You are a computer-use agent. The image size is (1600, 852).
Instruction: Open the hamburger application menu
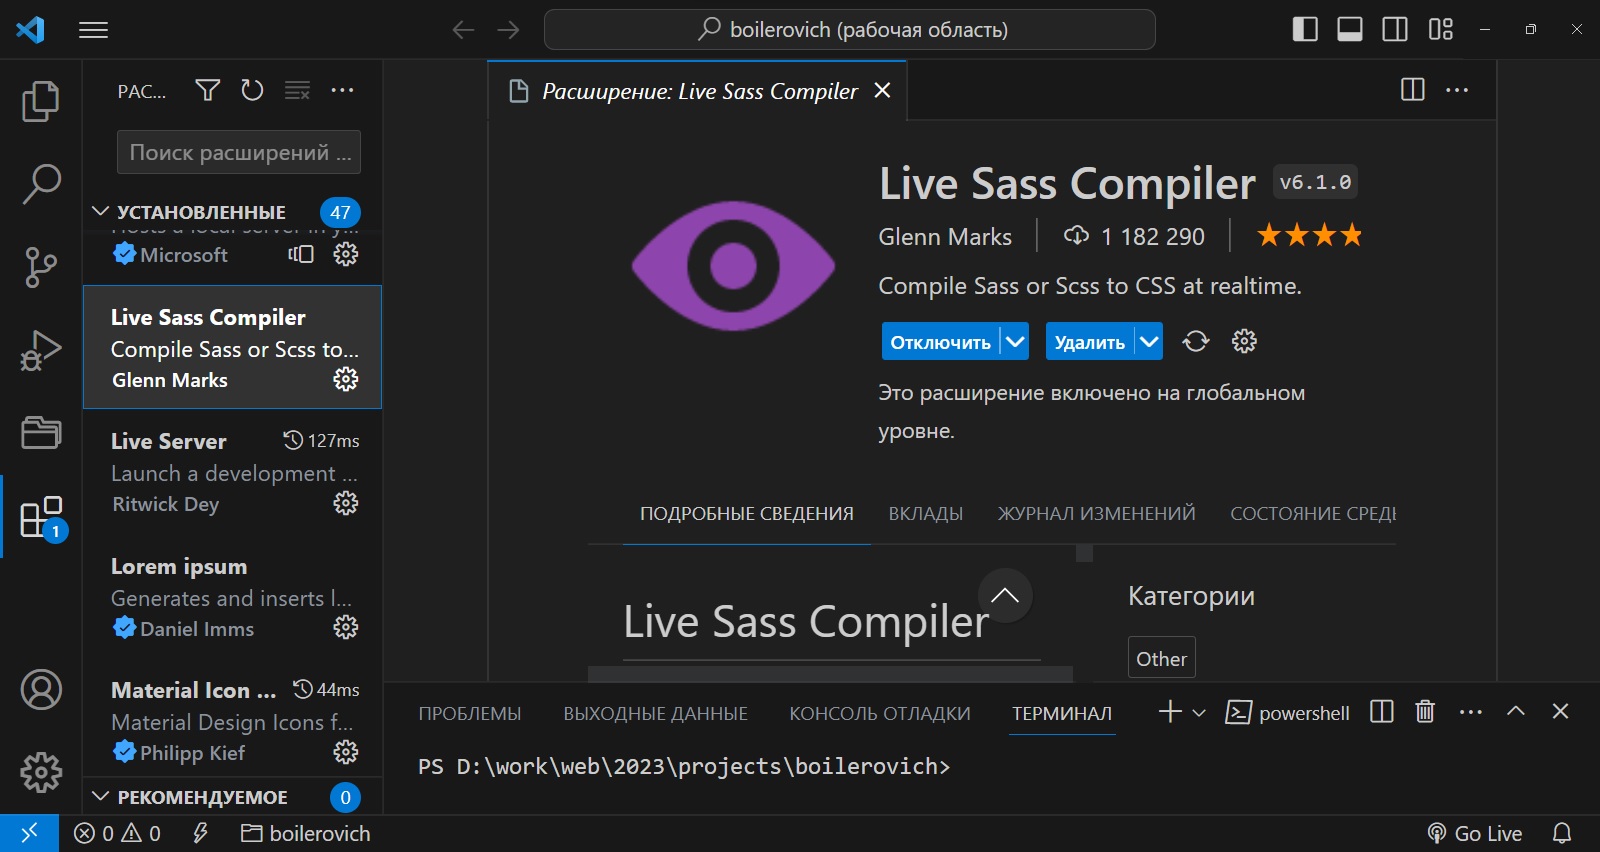tap(93, 30)
